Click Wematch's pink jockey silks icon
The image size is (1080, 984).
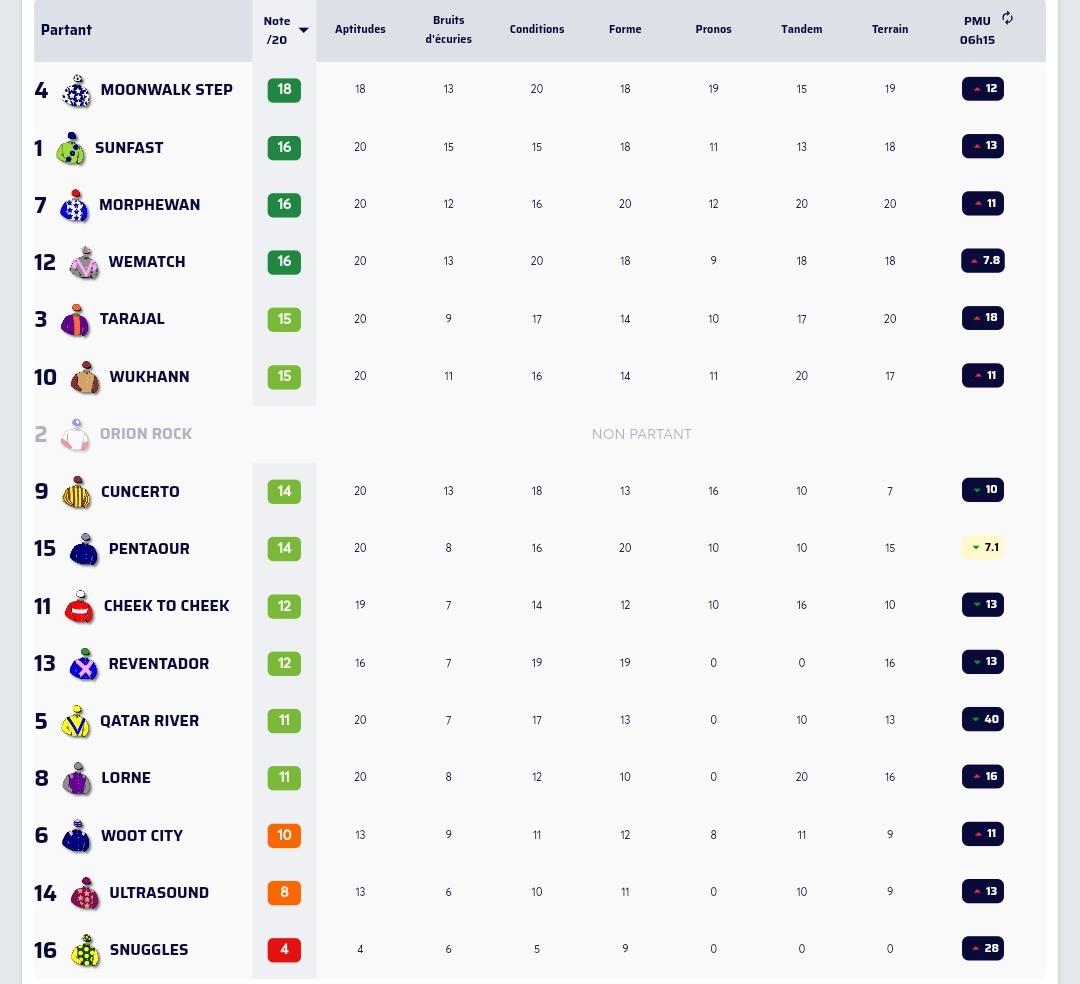point(84,262)
